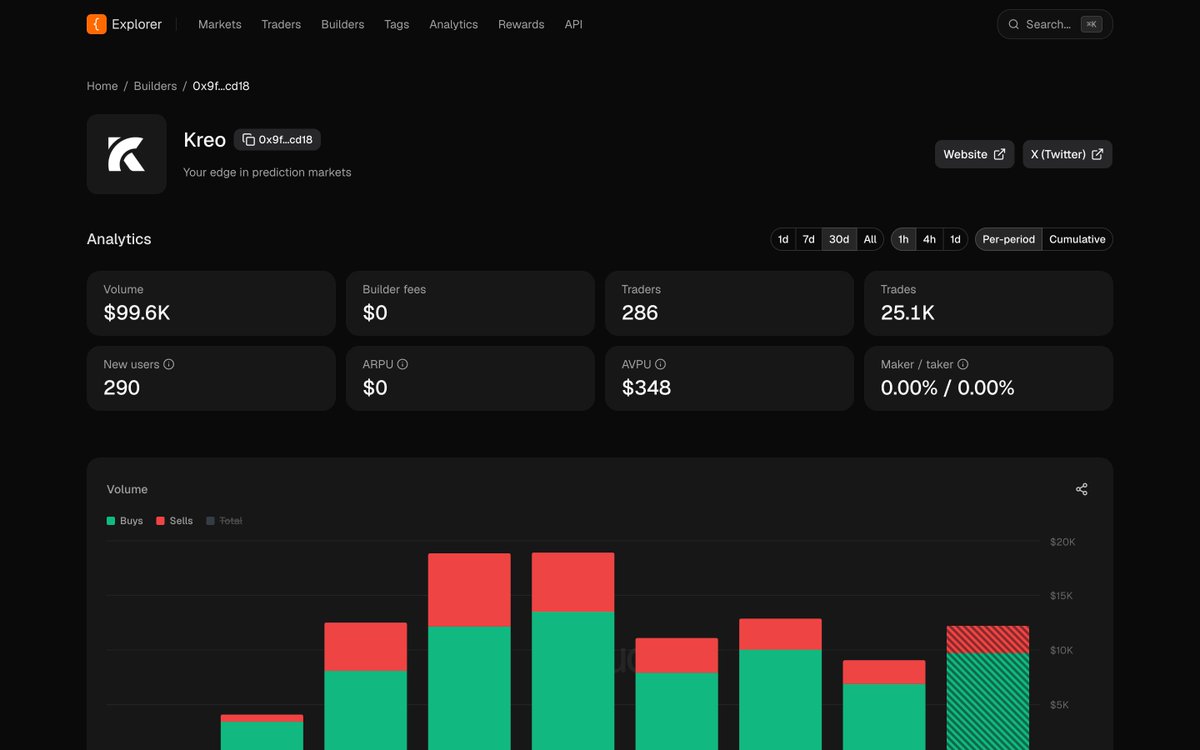Go to the Builders breadcrumb link
Screen dimensions: 1200x750
(155, 86)
